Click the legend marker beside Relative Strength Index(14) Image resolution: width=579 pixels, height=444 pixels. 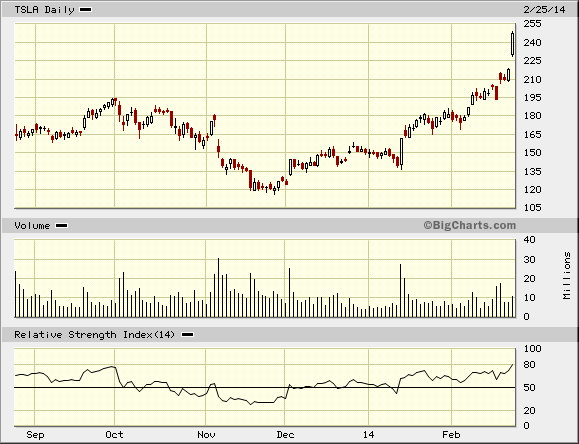tap(188, 335)
